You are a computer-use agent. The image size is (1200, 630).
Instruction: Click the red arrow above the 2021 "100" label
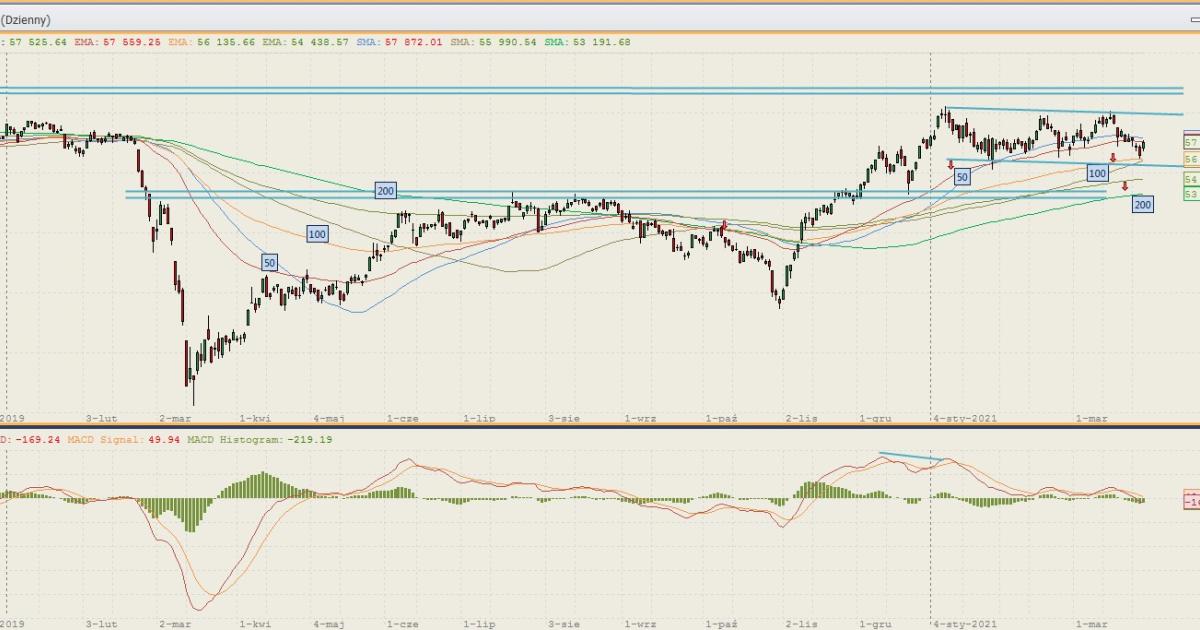tap(1113, 158)
